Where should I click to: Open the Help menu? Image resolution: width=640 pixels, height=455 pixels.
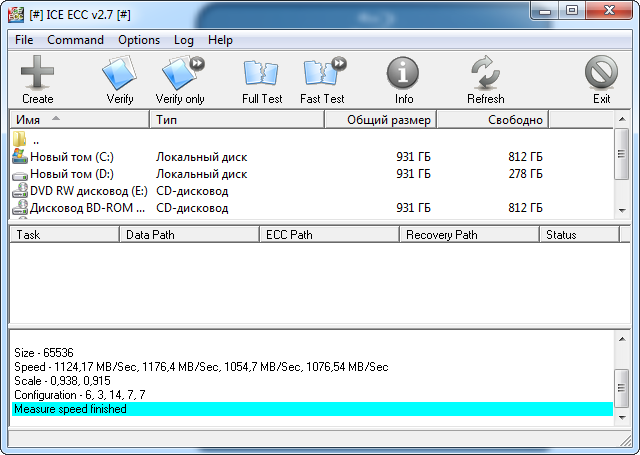click(x=220, y=40)
